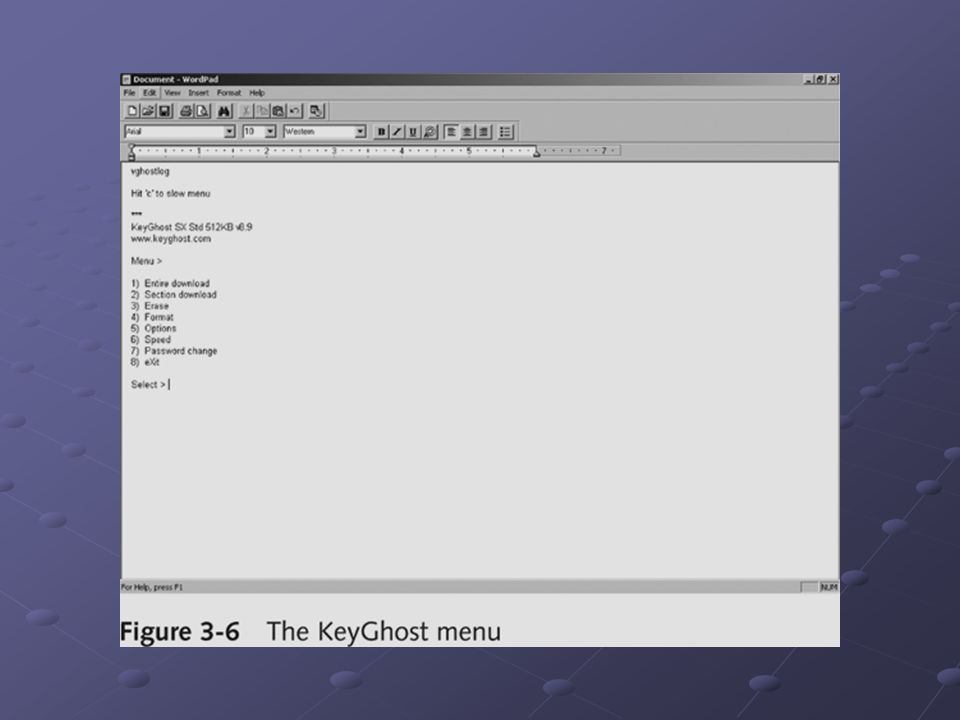The height and width of the screenshot is (720, 960).
Task: Click the line 'KeyGhost SX Std 512KB v8.9'
Action: pyautogui.click(x=191, y=227)
